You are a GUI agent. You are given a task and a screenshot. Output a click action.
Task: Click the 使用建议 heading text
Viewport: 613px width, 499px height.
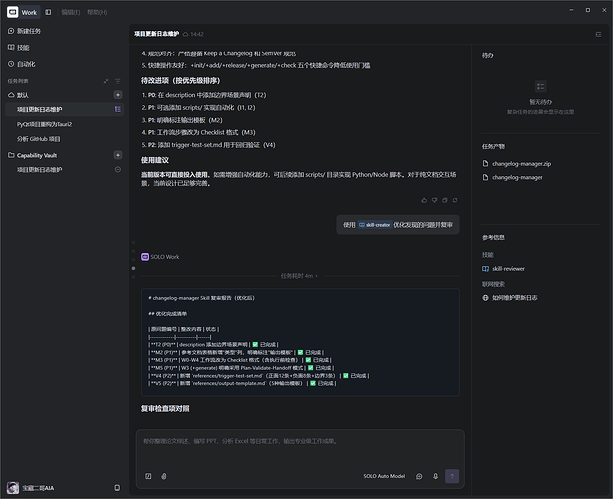pos(155,160)
